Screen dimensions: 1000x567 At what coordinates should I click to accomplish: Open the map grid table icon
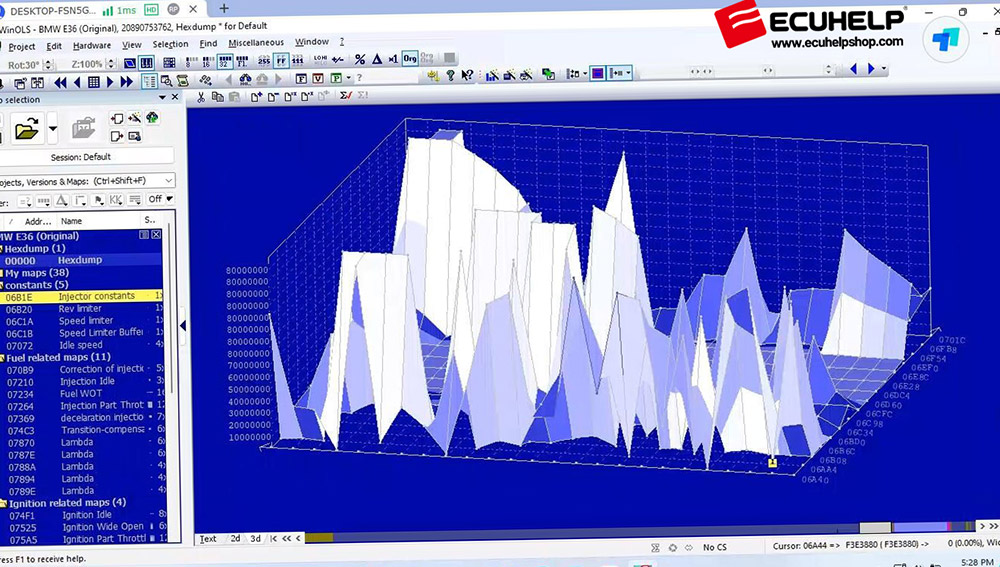click(x=94, y=82)
